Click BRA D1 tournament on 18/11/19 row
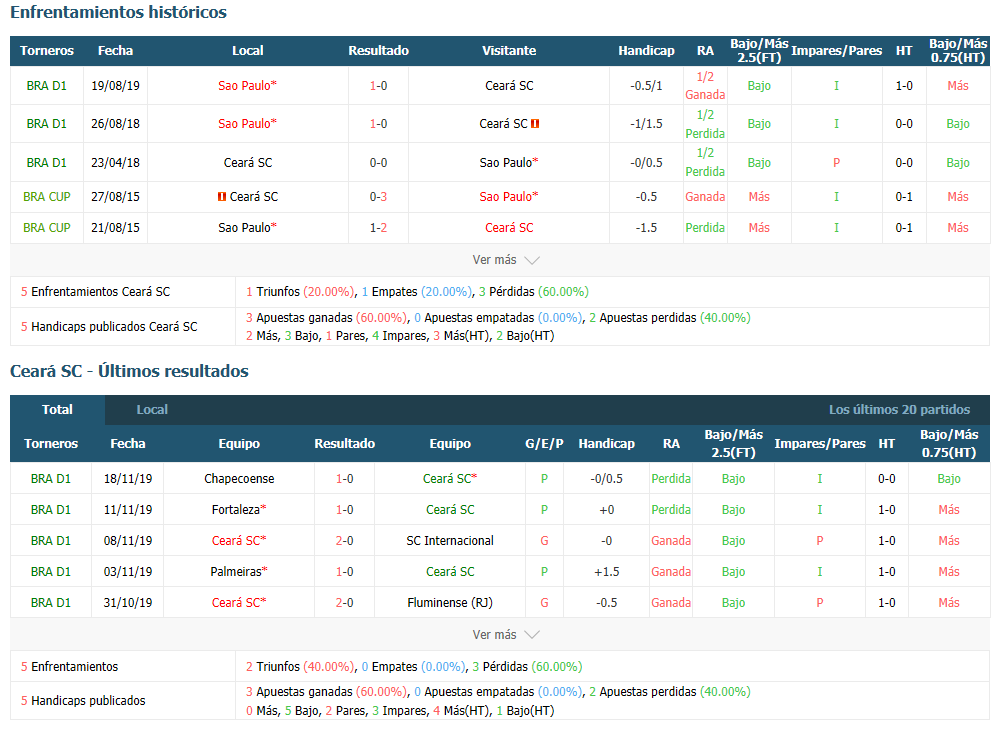The height and width of the screenshot is (732, 1008). (51, 479)
